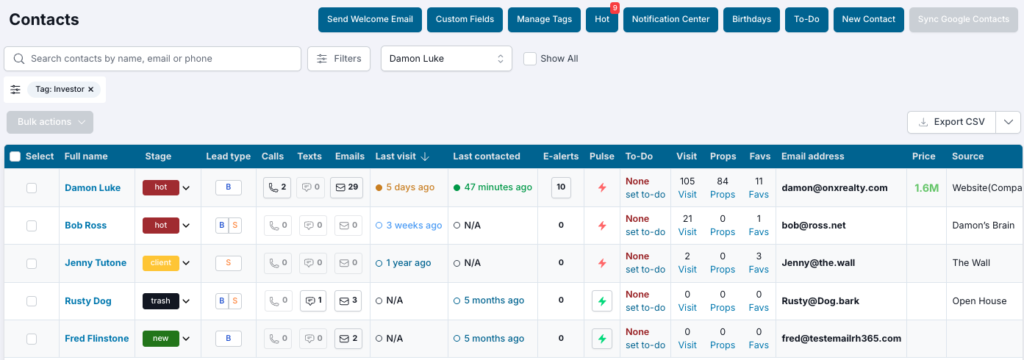Click the E-alerts count 10 for Damon Luke
The image size is (1024, 360).
(x=560, y=188)
